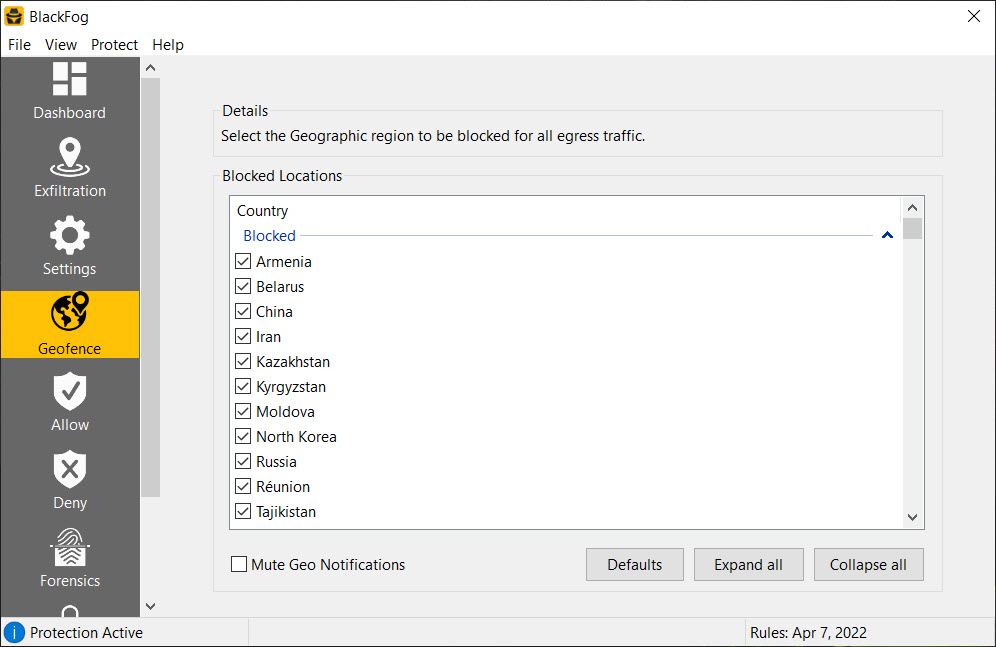Select the North Korea country name
The image size is (996, 647).
[296, 437]
